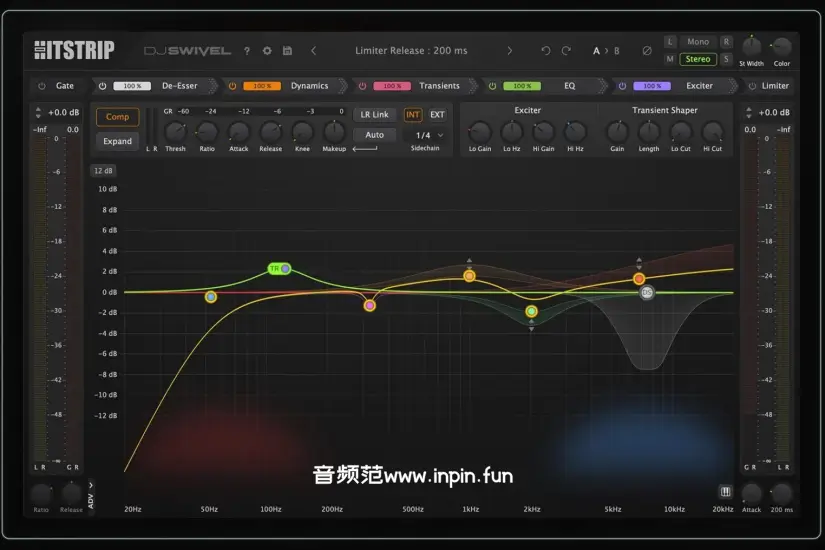Toggle the spectrum analyzer icon
The width and height of the screenshot is (825, 550).
click(x=726, y=492)
